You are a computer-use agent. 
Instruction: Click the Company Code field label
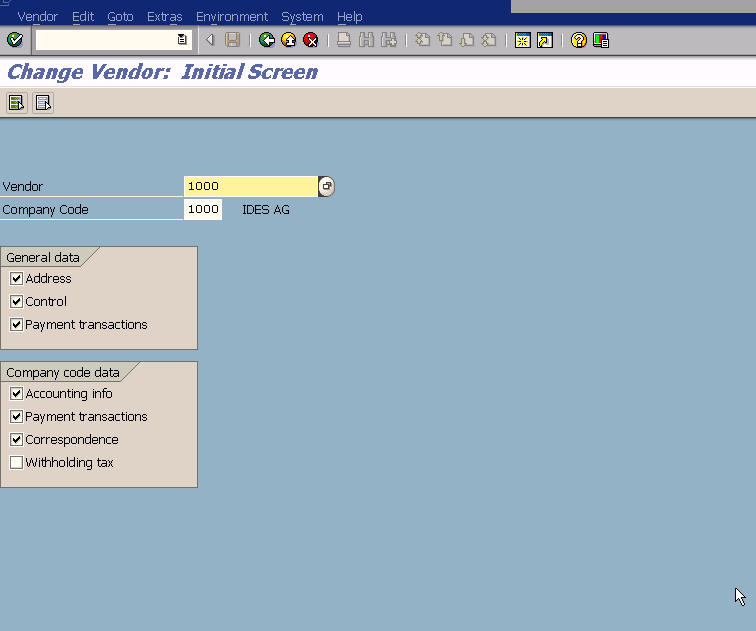45,210
